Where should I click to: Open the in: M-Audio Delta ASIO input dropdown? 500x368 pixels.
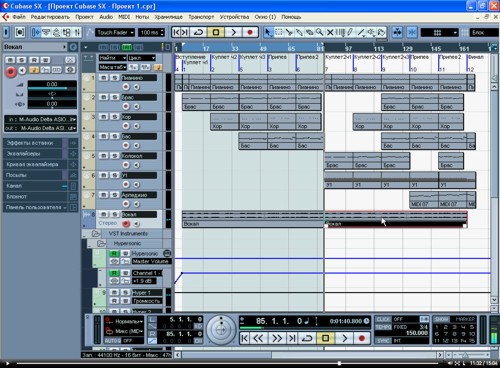[x=41, y=119]
